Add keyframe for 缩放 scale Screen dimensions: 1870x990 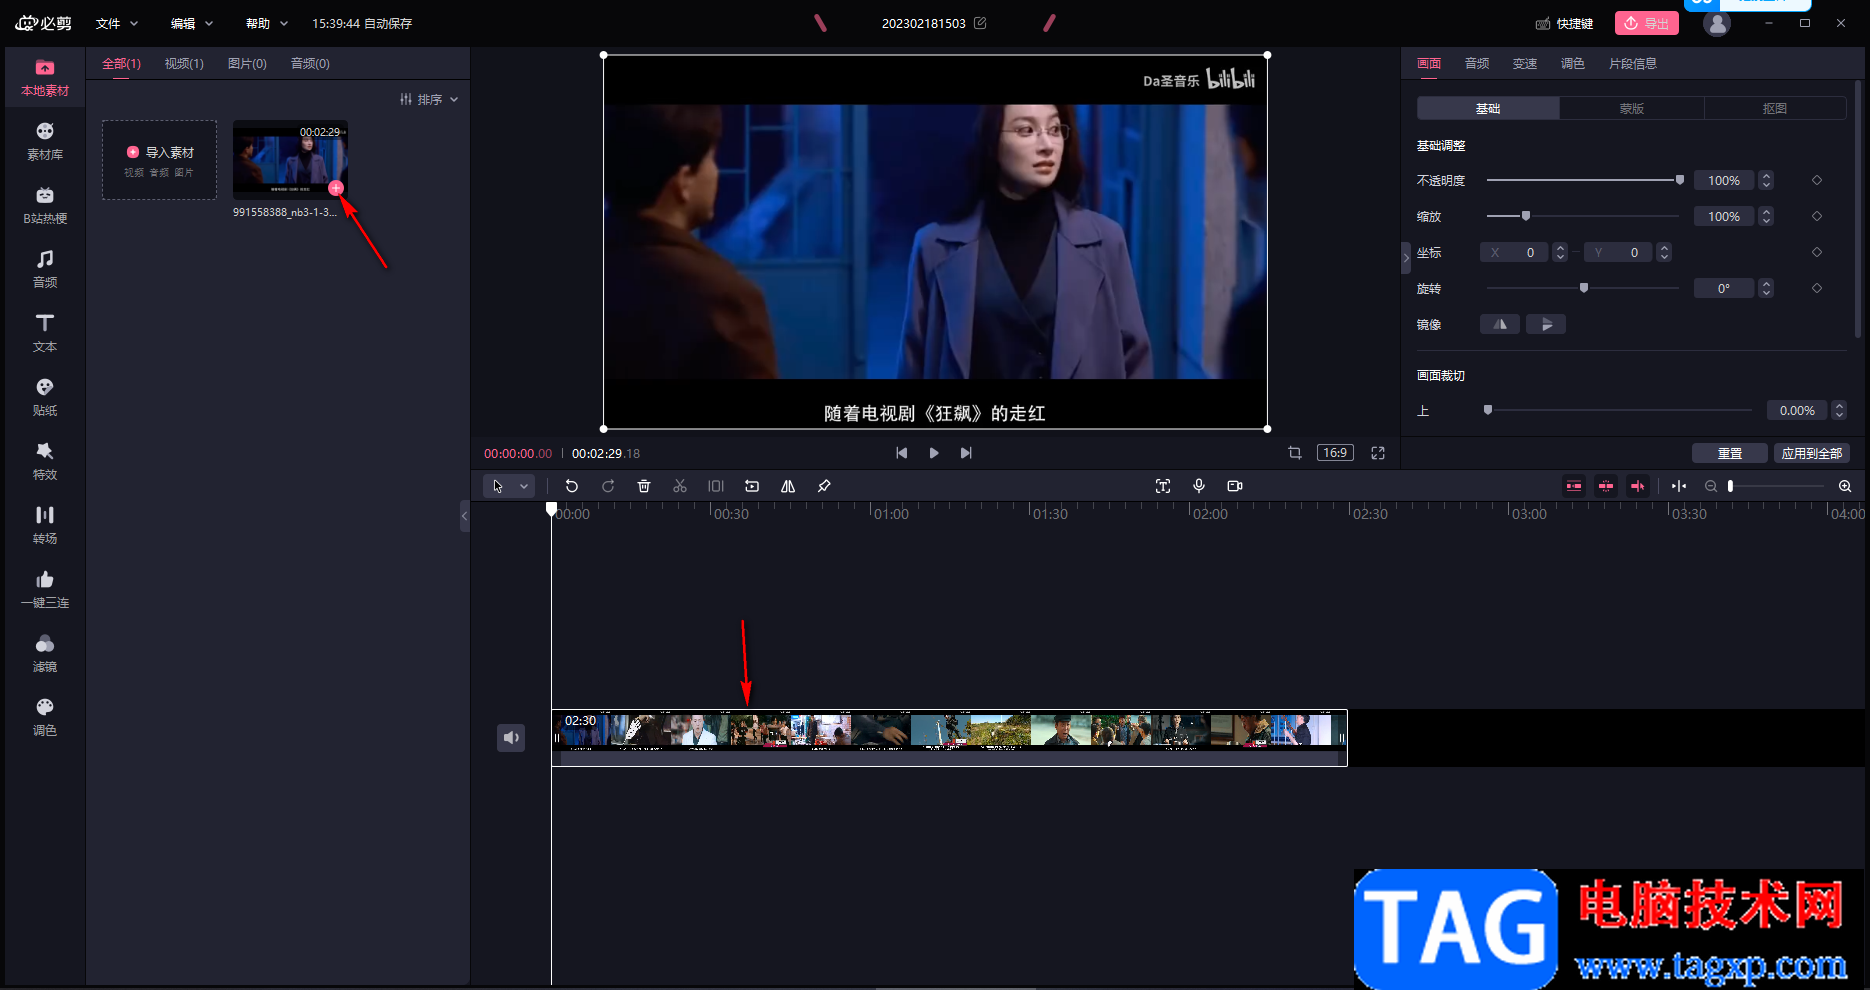click(1817, 216)
